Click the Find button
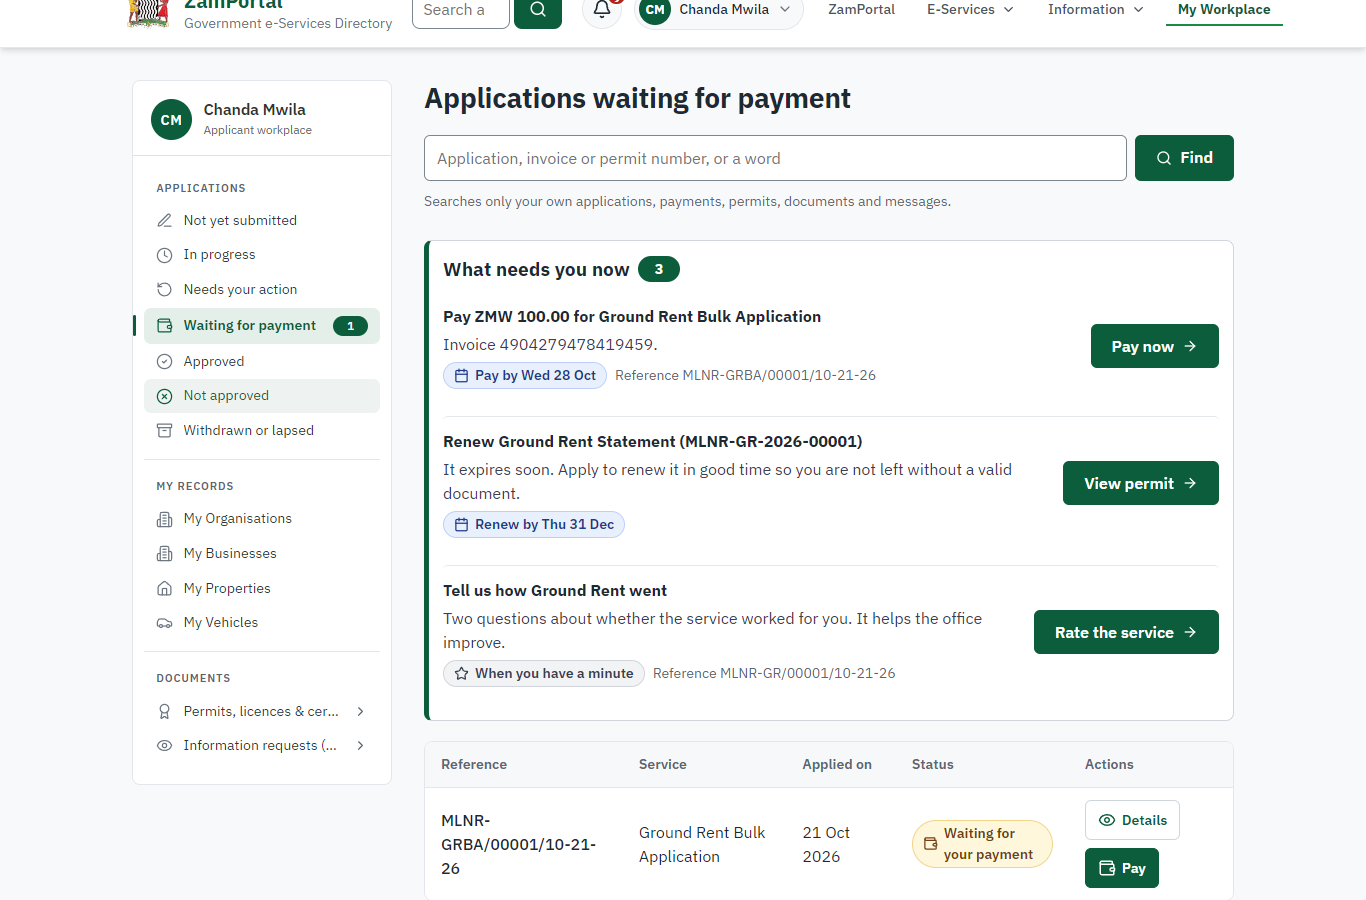The width and height of the screenshot is (1366, 900). pos(1184,158)
